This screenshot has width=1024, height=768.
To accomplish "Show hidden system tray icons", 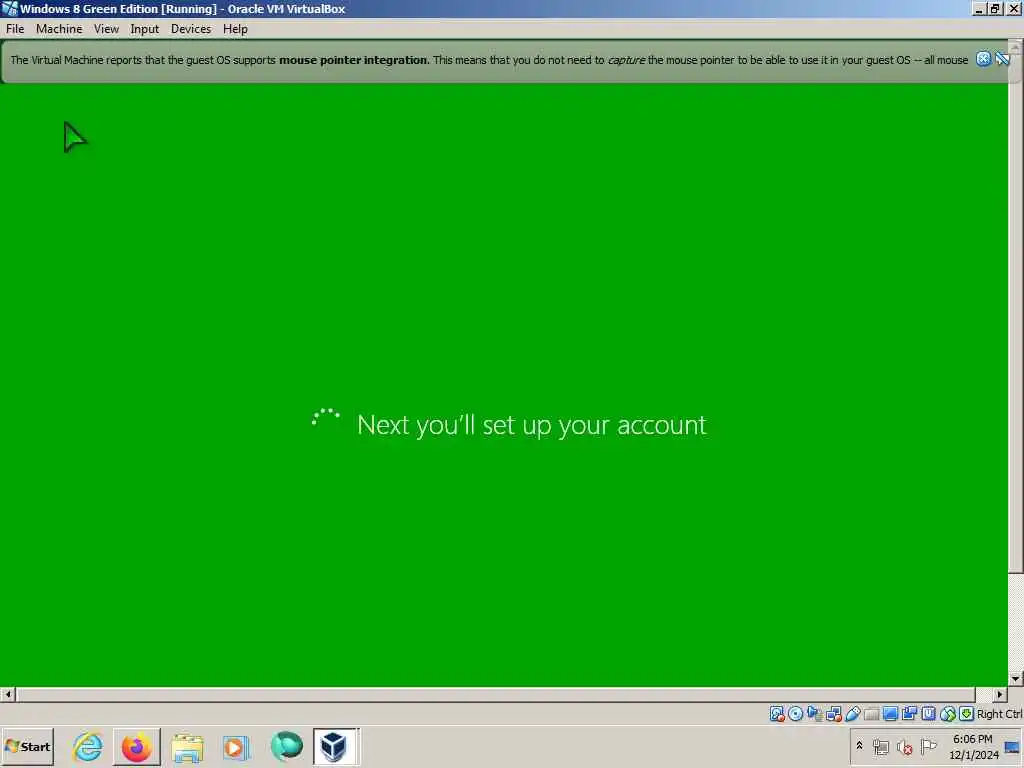I will click(x=859, y=746).
